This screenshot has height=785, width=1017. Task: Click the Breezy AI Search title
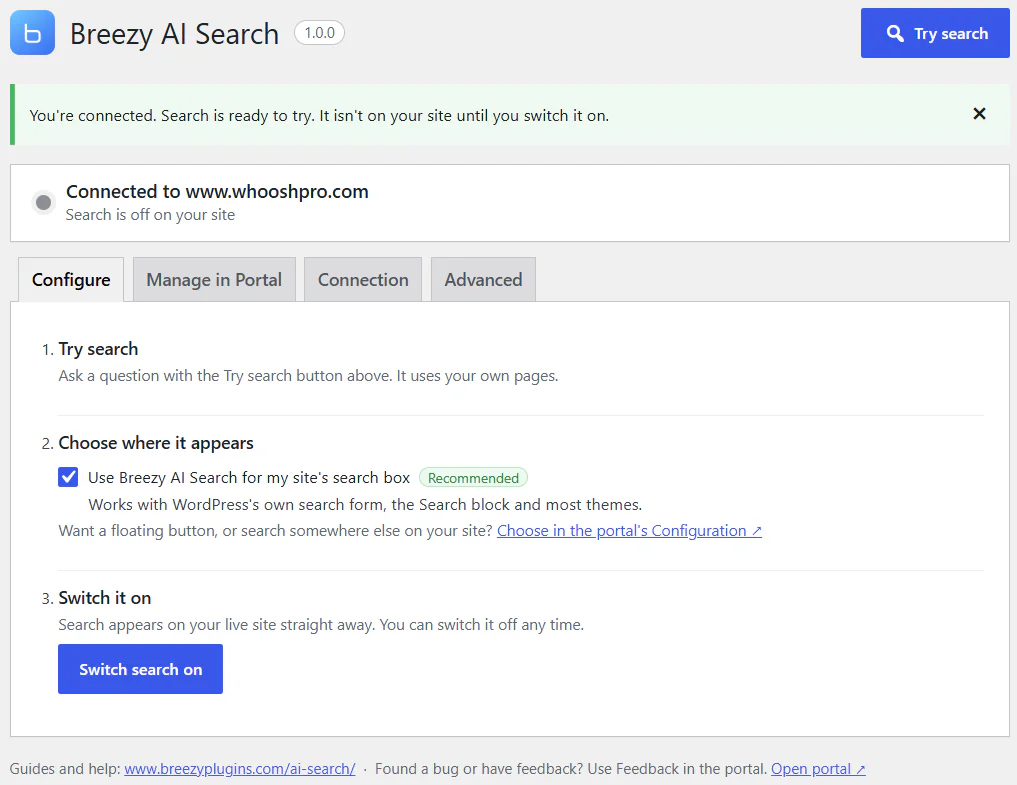(x=174, y=34)
